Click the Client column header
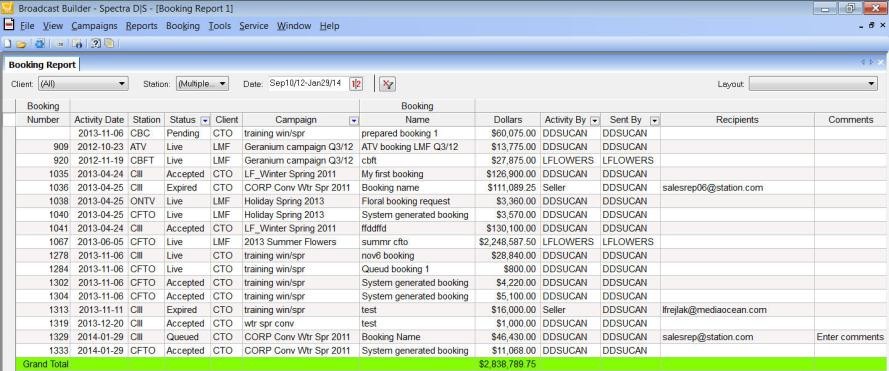Image resolution: width=889 pixels, height=371 pixels. click(227, 120)
